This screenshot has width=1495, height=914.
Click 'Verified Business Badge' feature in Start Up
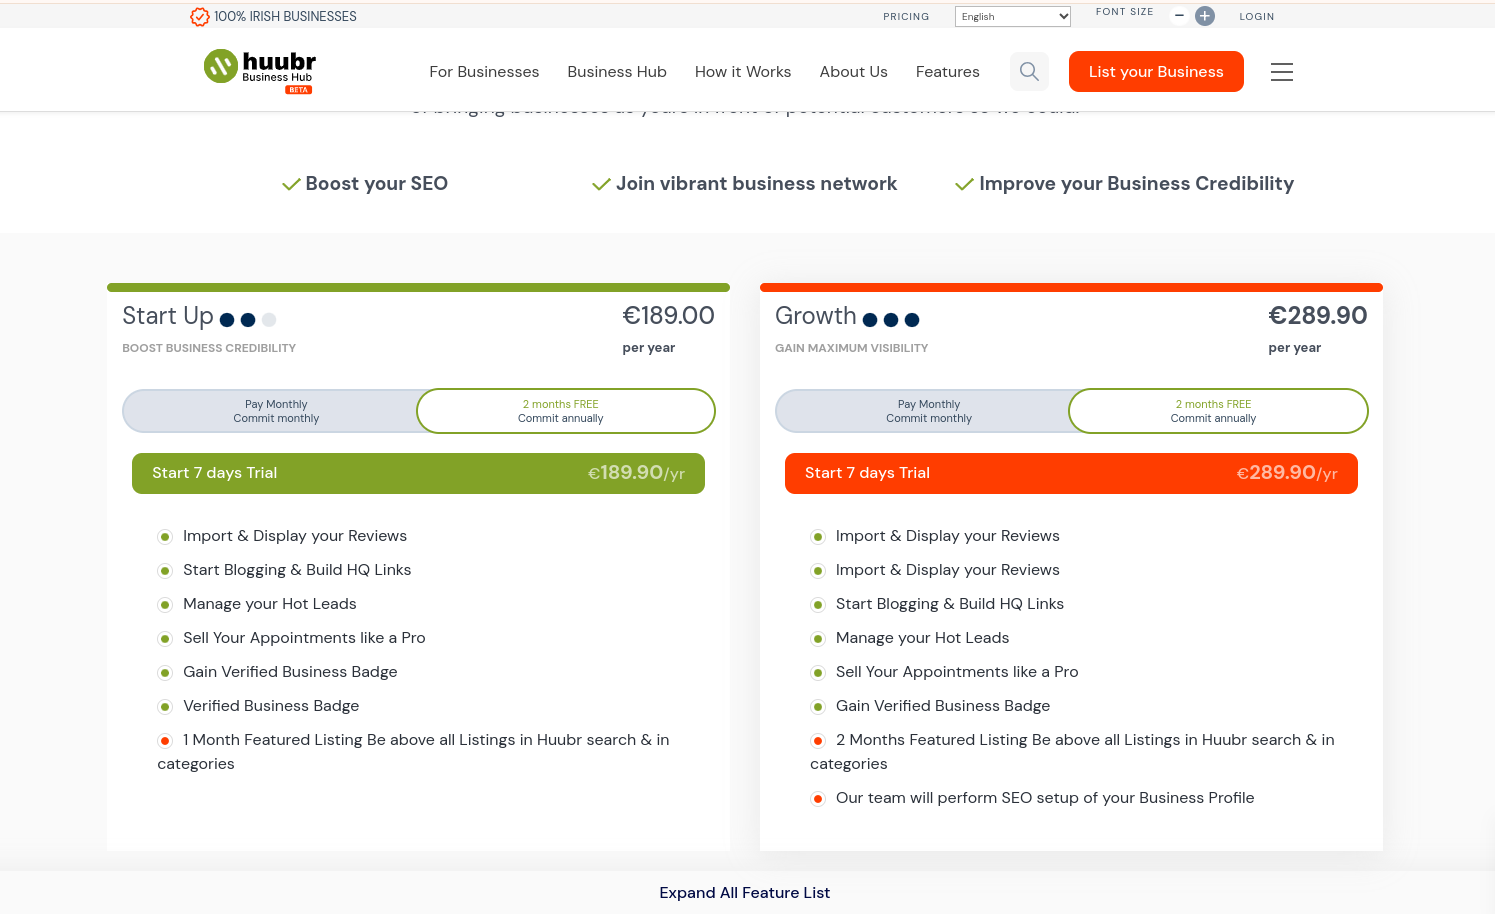click(271, 706)
